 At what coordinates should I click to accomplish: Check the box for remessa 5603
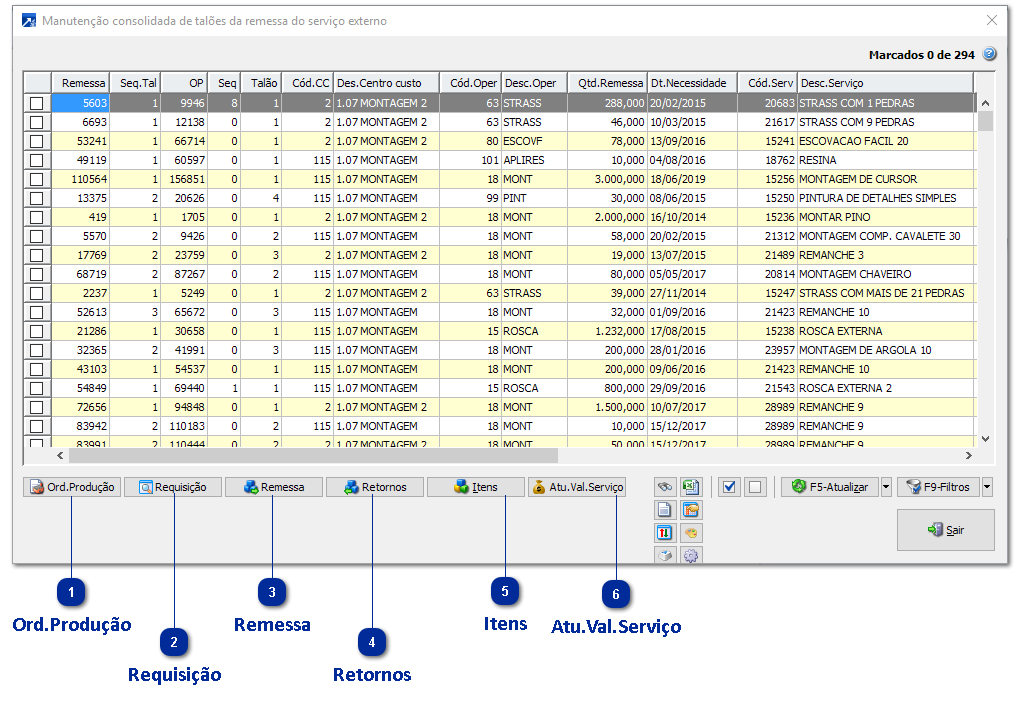tap(37, 103)
